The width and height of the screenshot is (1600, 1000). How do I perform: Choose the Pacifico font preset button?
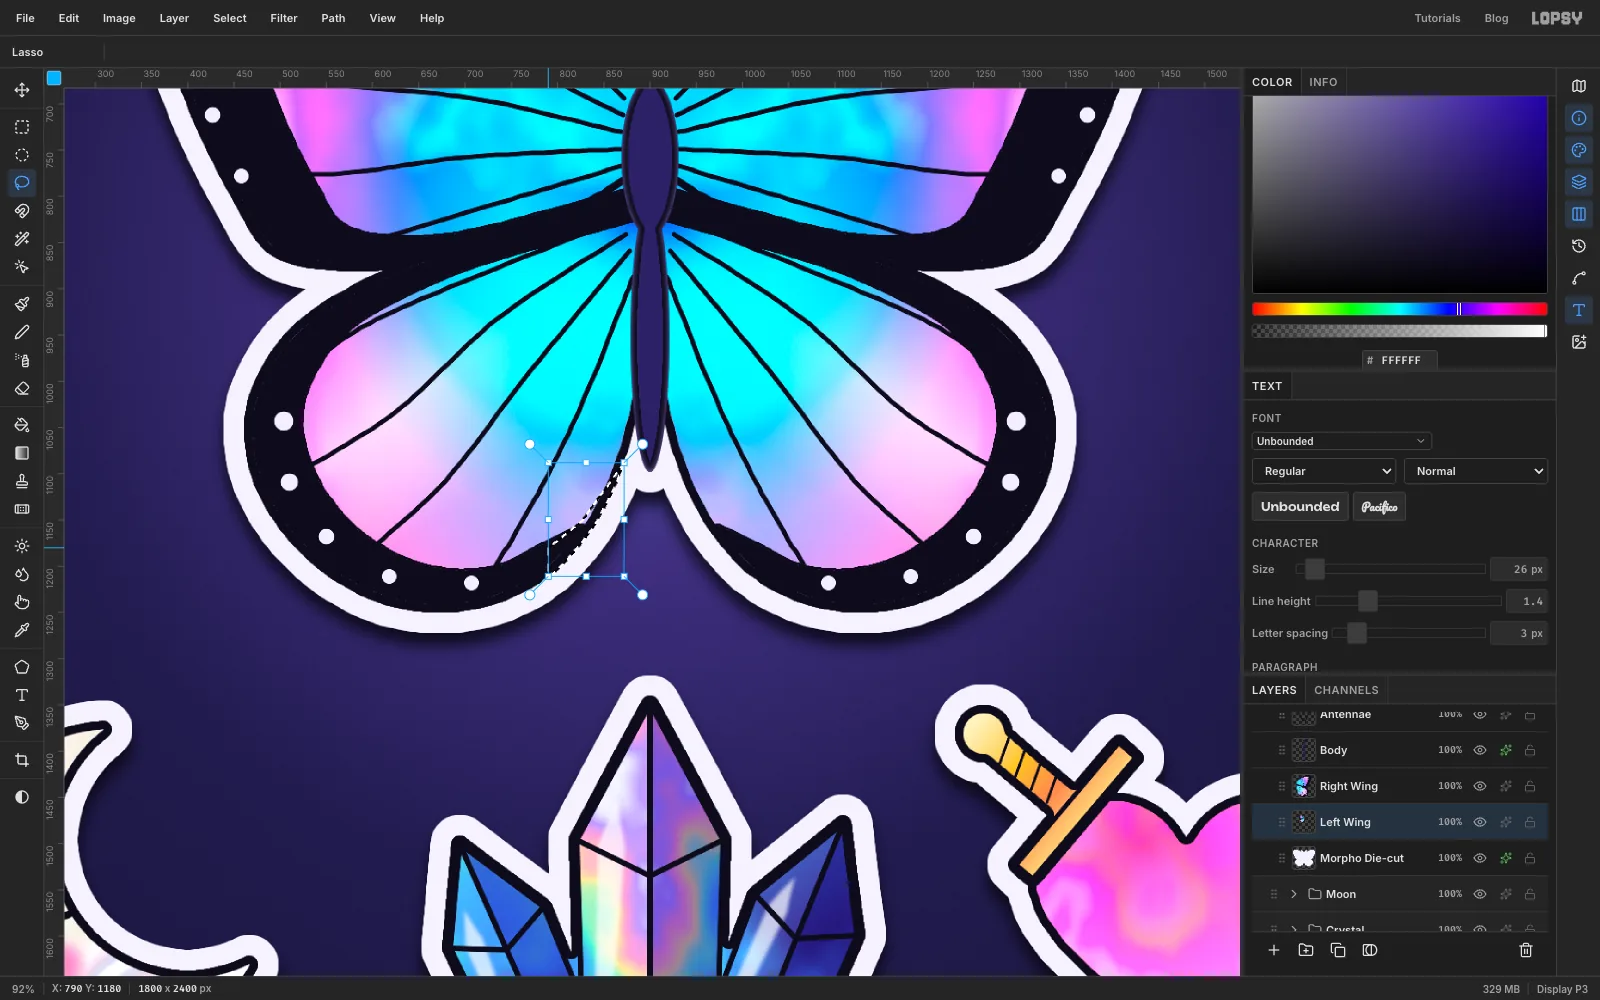1379,507
